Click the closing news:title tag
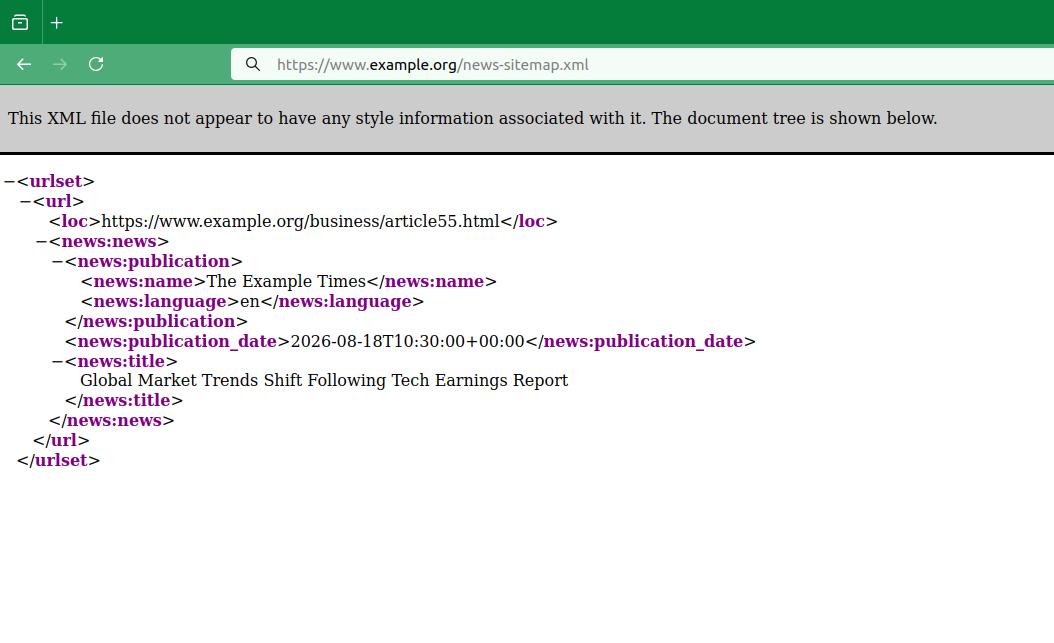Viewport: 1054px width, 643px height. (124, 400)
